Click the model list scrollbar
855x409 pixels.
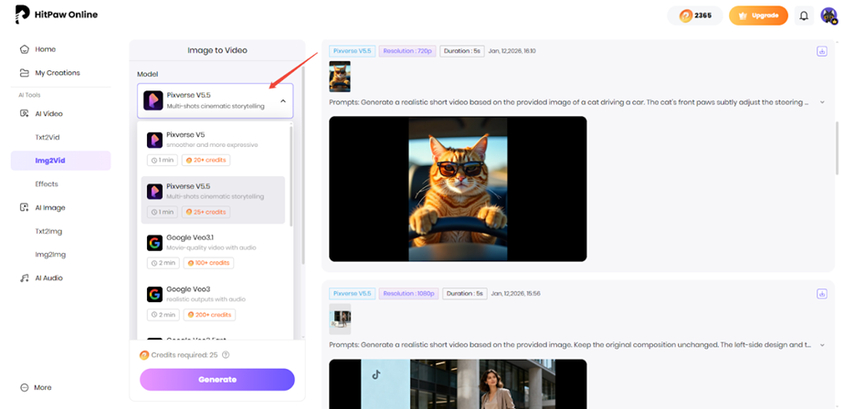coord(291,175)
